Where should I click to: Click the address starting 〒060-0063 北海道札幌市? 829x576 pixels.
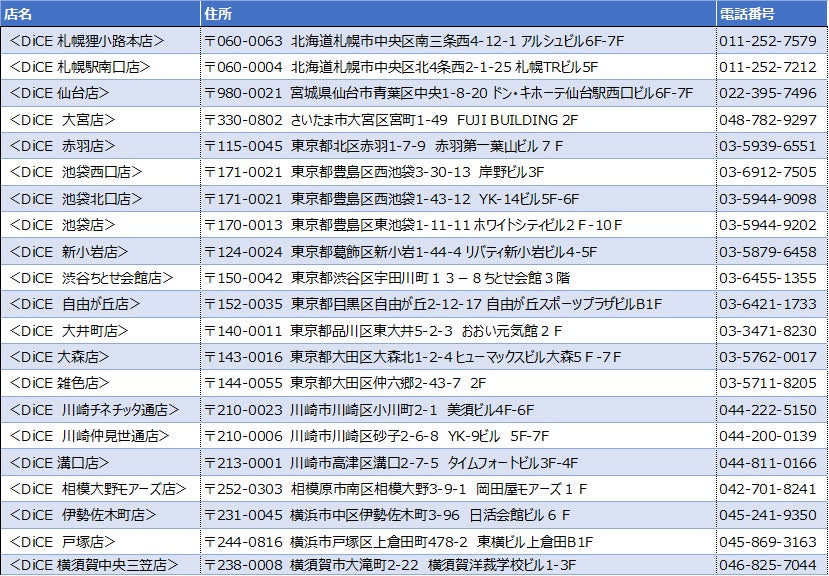tap(458, 41)
